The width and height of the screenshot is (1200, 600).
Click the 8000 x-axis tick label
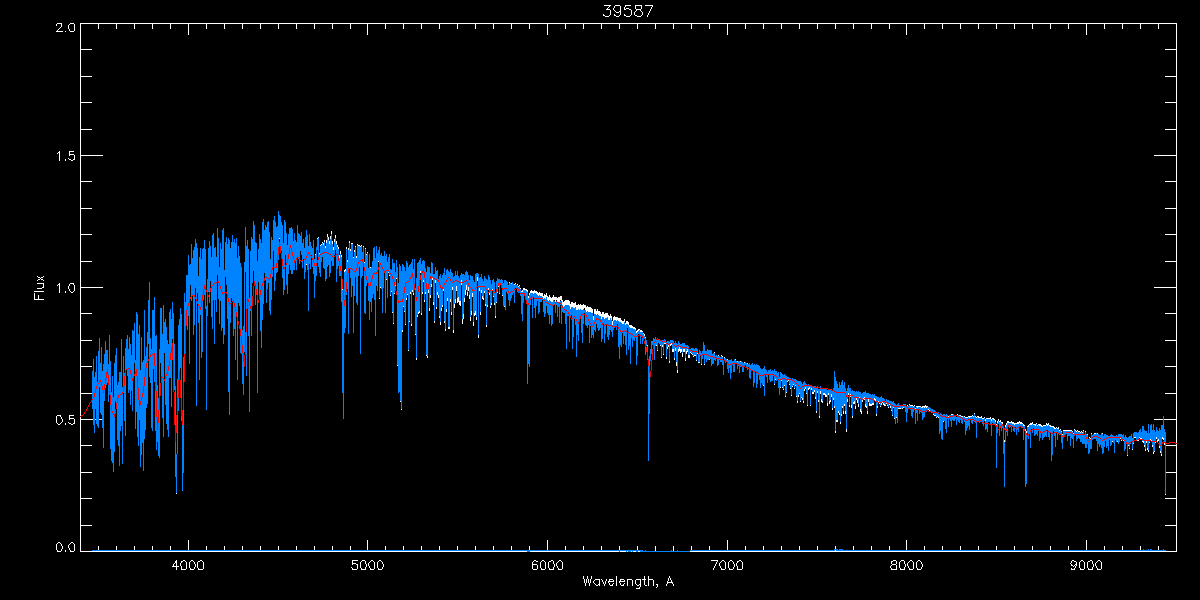(907, 564)
